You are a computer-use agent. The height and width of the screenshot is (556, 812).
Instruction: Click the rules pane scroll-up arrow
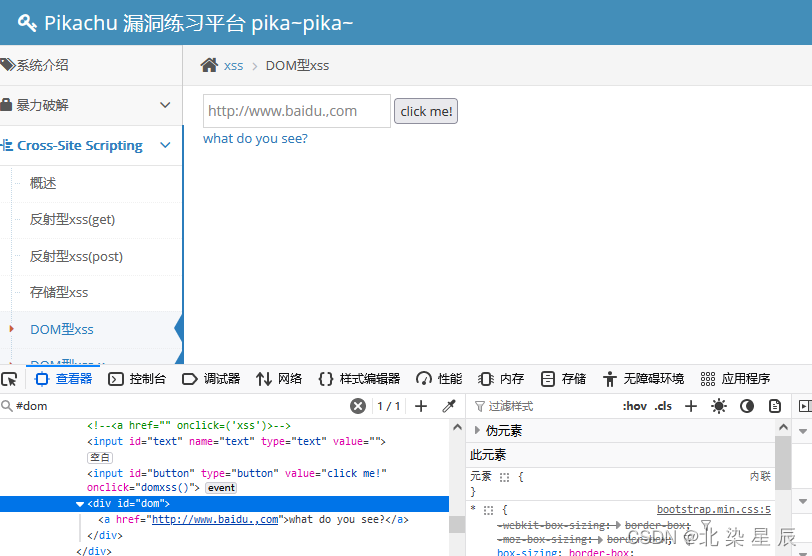(784, 428)
